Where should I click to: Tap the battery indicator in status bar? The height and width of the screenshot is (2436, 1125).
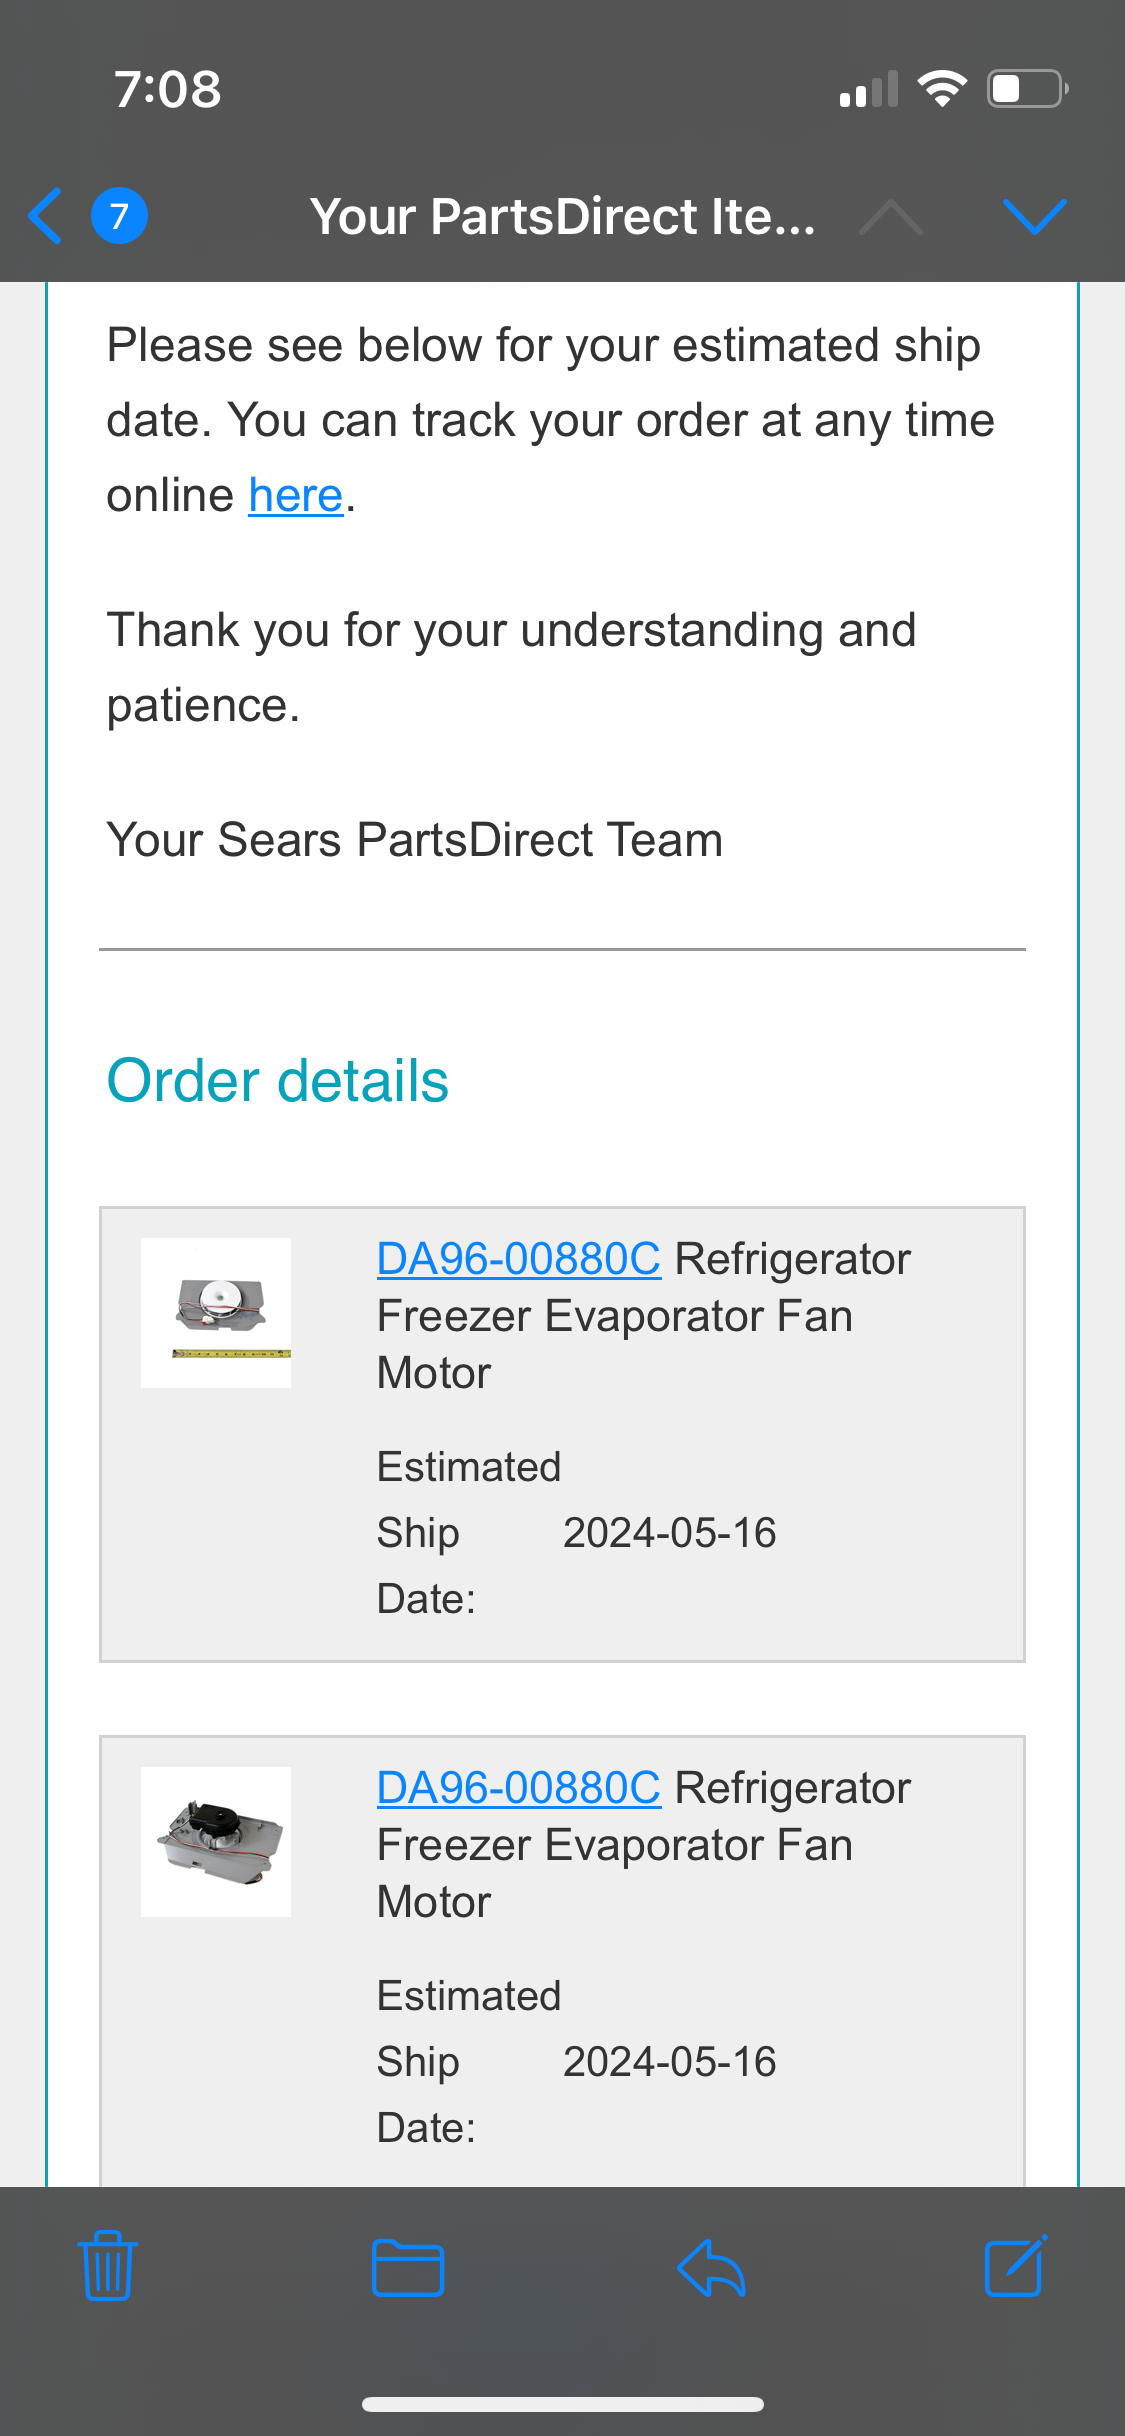(1021, 89)
